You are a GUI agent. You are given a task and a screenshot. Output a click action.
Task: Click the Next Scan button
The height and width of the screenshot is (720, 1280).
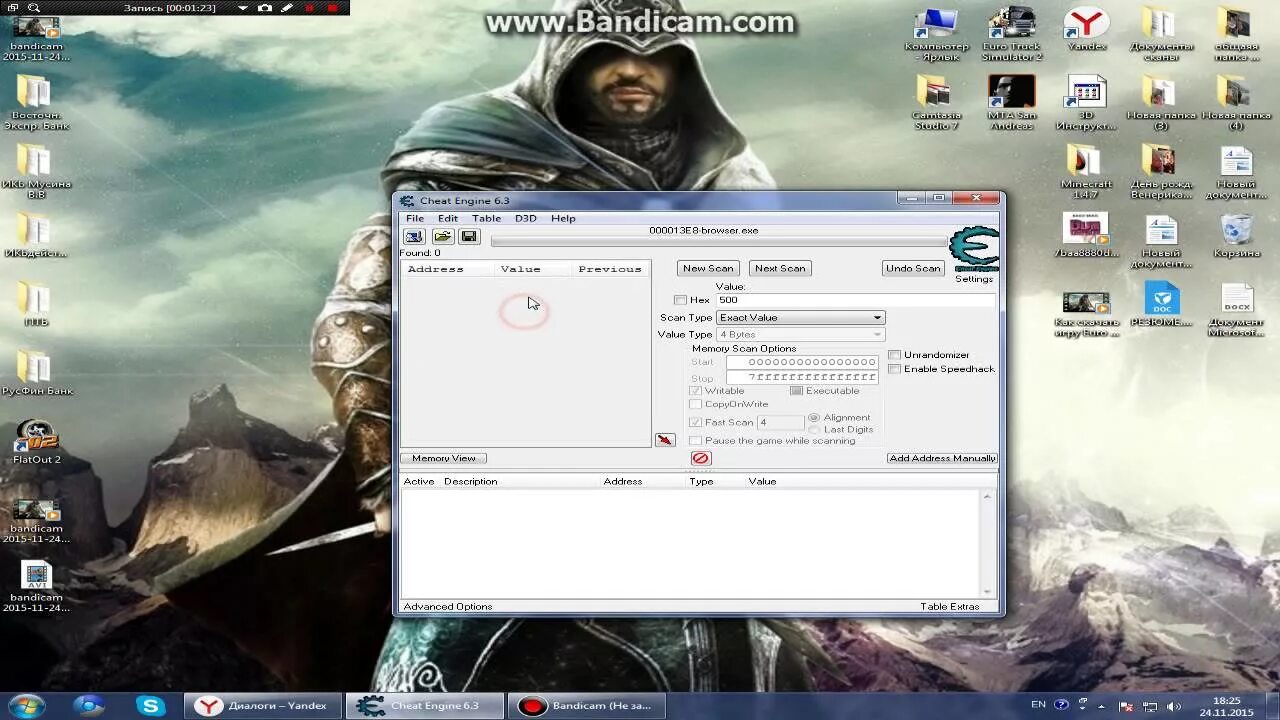[x=780, y=268]
